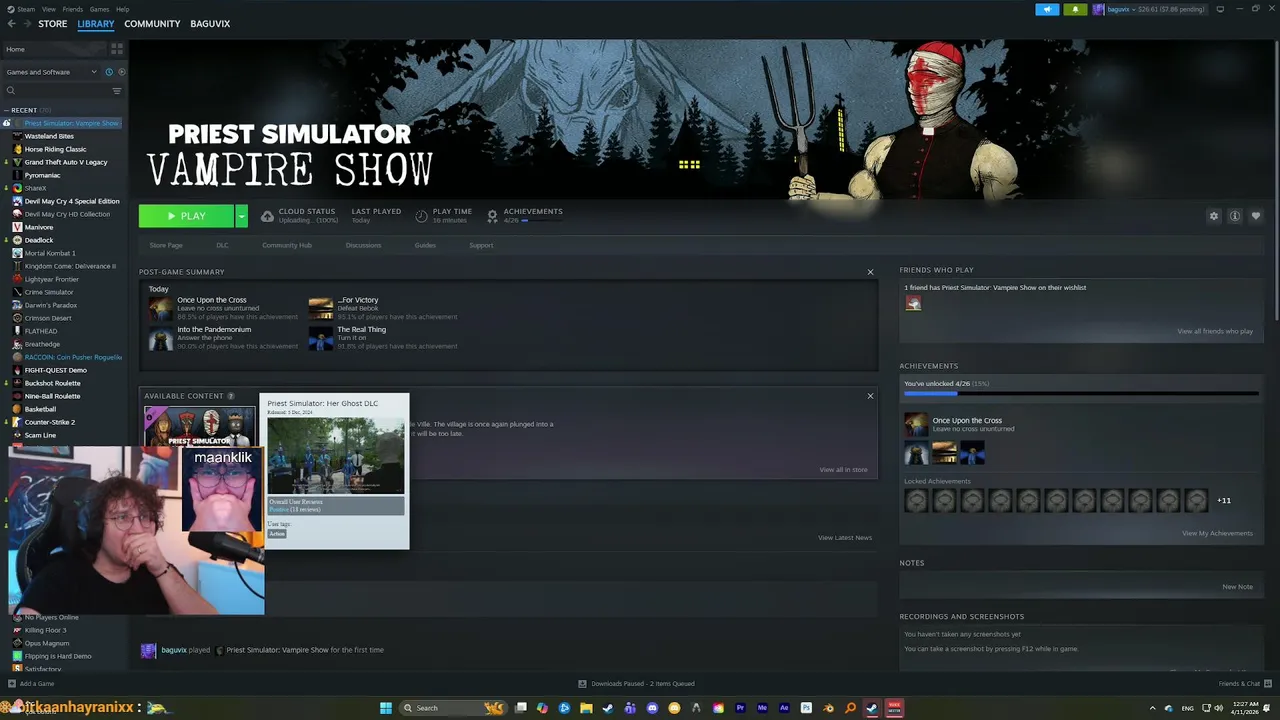The image size is (1280, 720).
Task: Select Counter-Strike 2 in library list
Action: (x=49, y=422)
